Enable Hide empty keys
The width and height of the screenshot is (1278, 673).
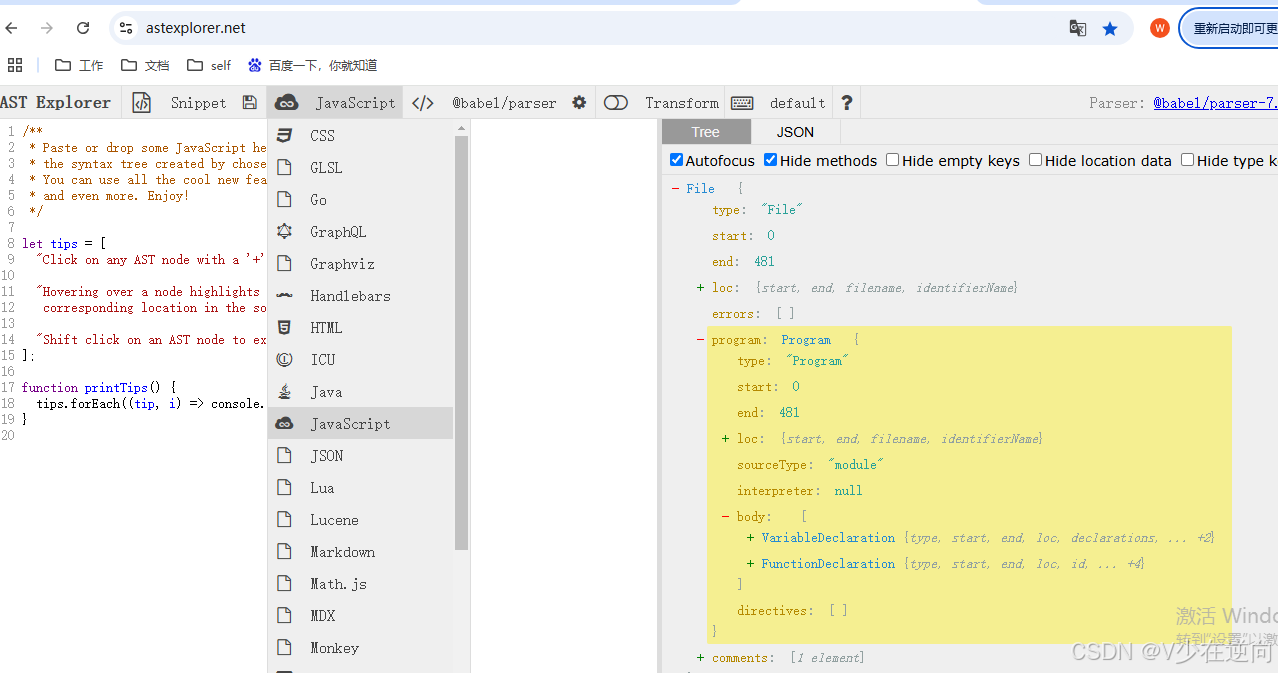(891, 159)
